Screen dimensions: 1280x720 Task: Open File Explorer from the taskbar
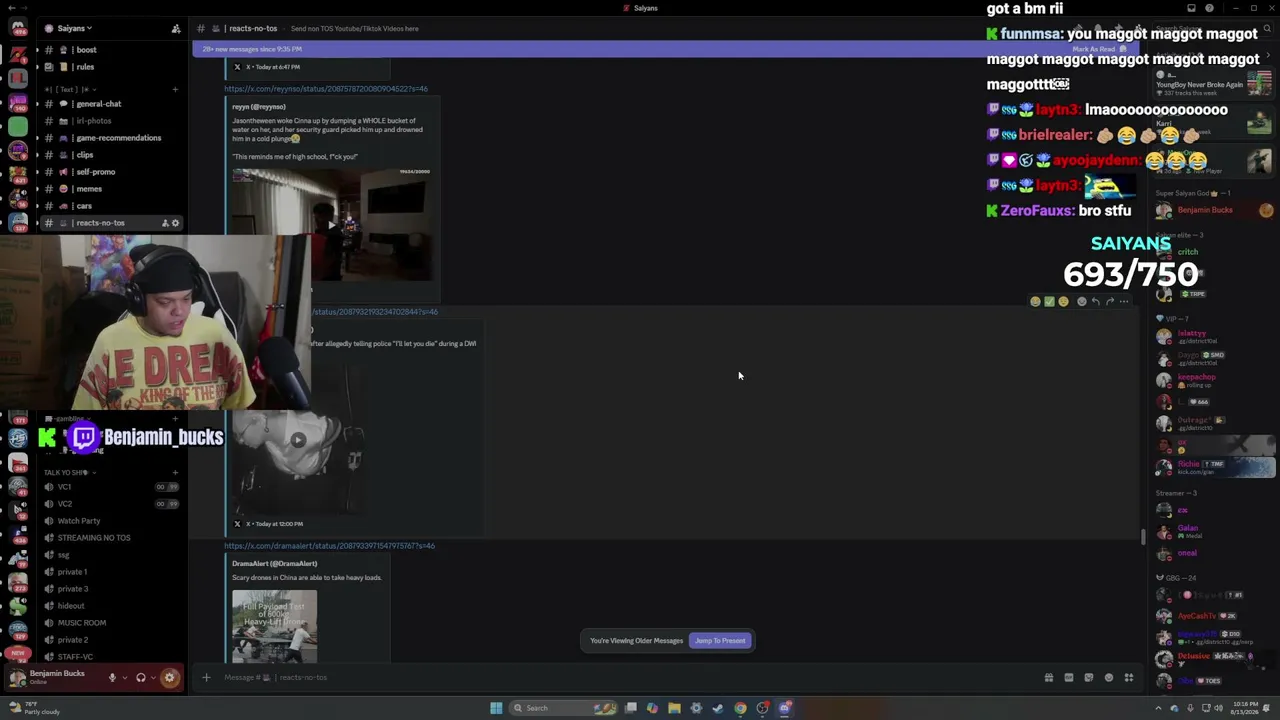674,708
